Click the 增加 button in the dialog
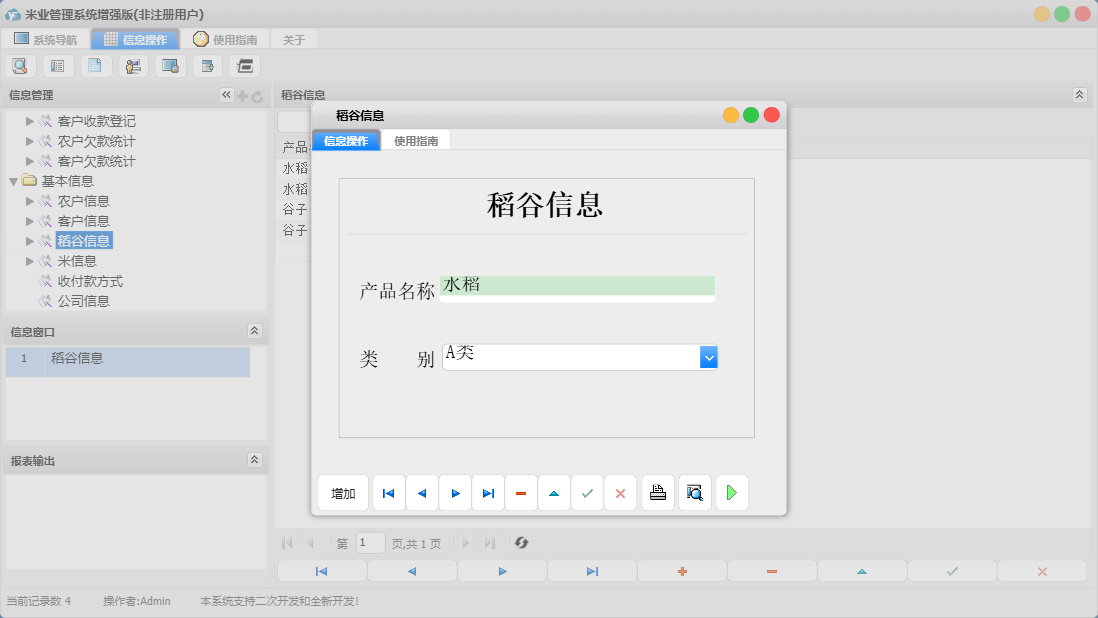Viewport: 1098px width, 618px height. point(343,492)
